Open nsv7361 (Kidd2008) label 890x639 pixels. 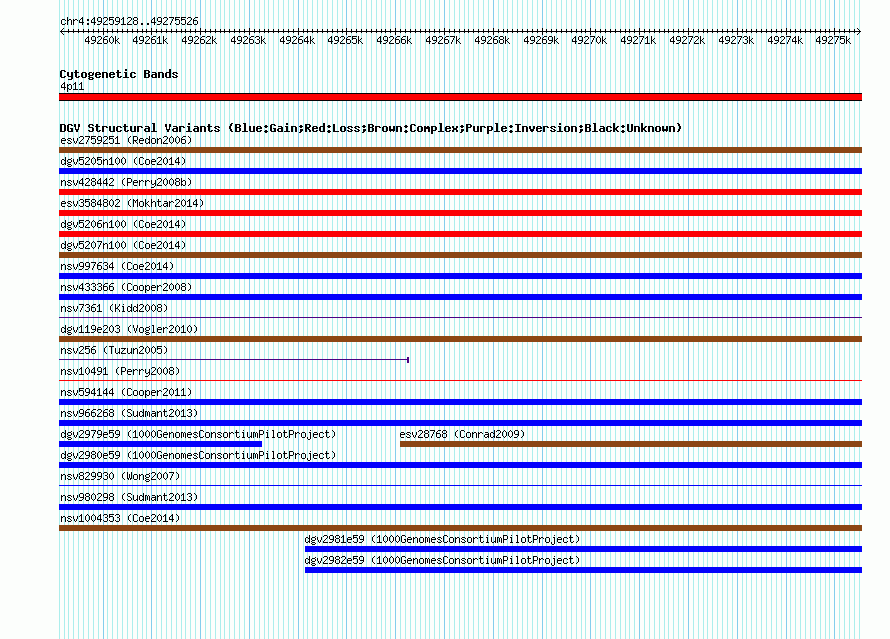coord(114,308)
